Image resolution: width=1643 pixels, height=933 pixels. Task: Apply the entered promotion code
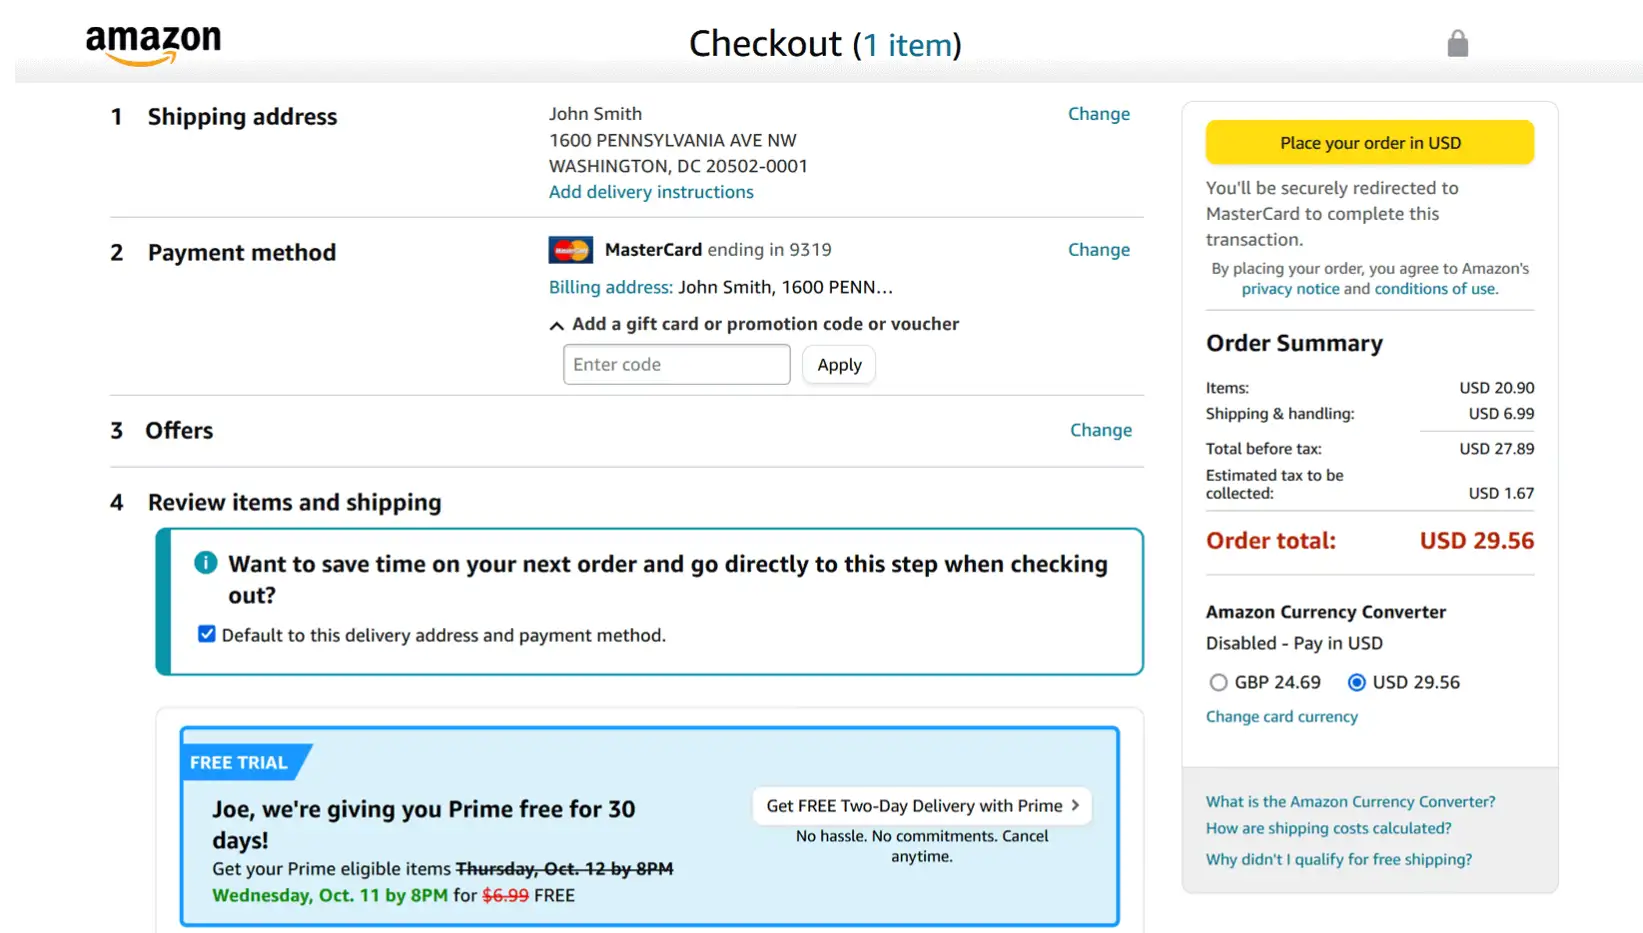point(839,365)
